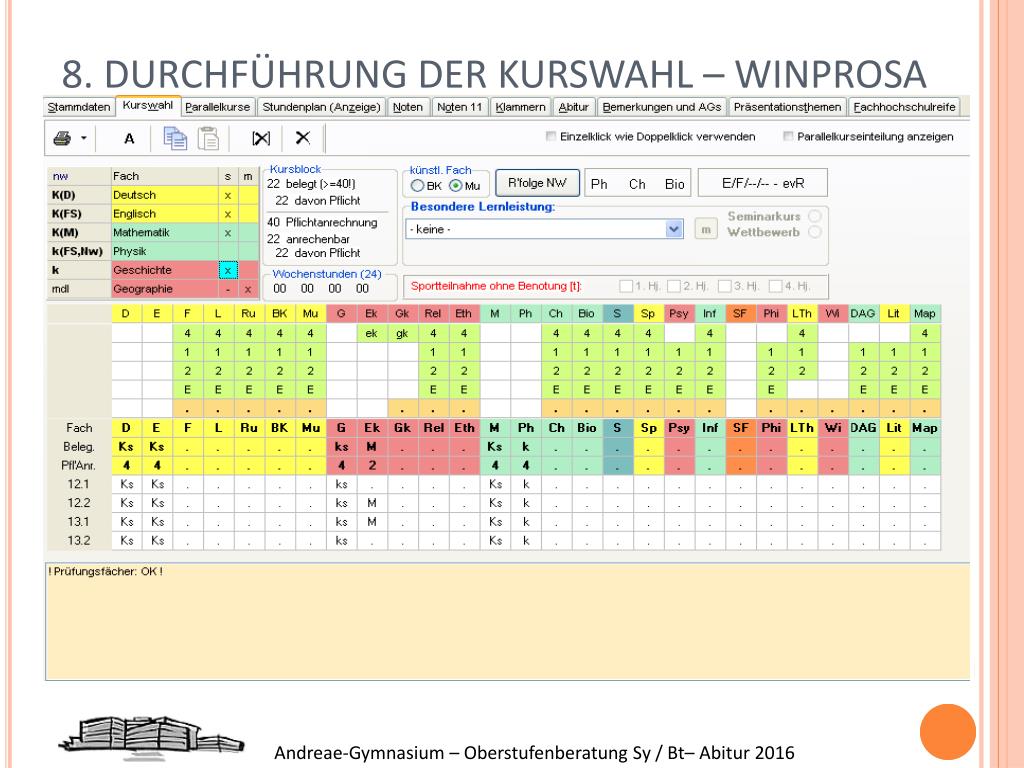Click the Mathematik subject row

153,232
